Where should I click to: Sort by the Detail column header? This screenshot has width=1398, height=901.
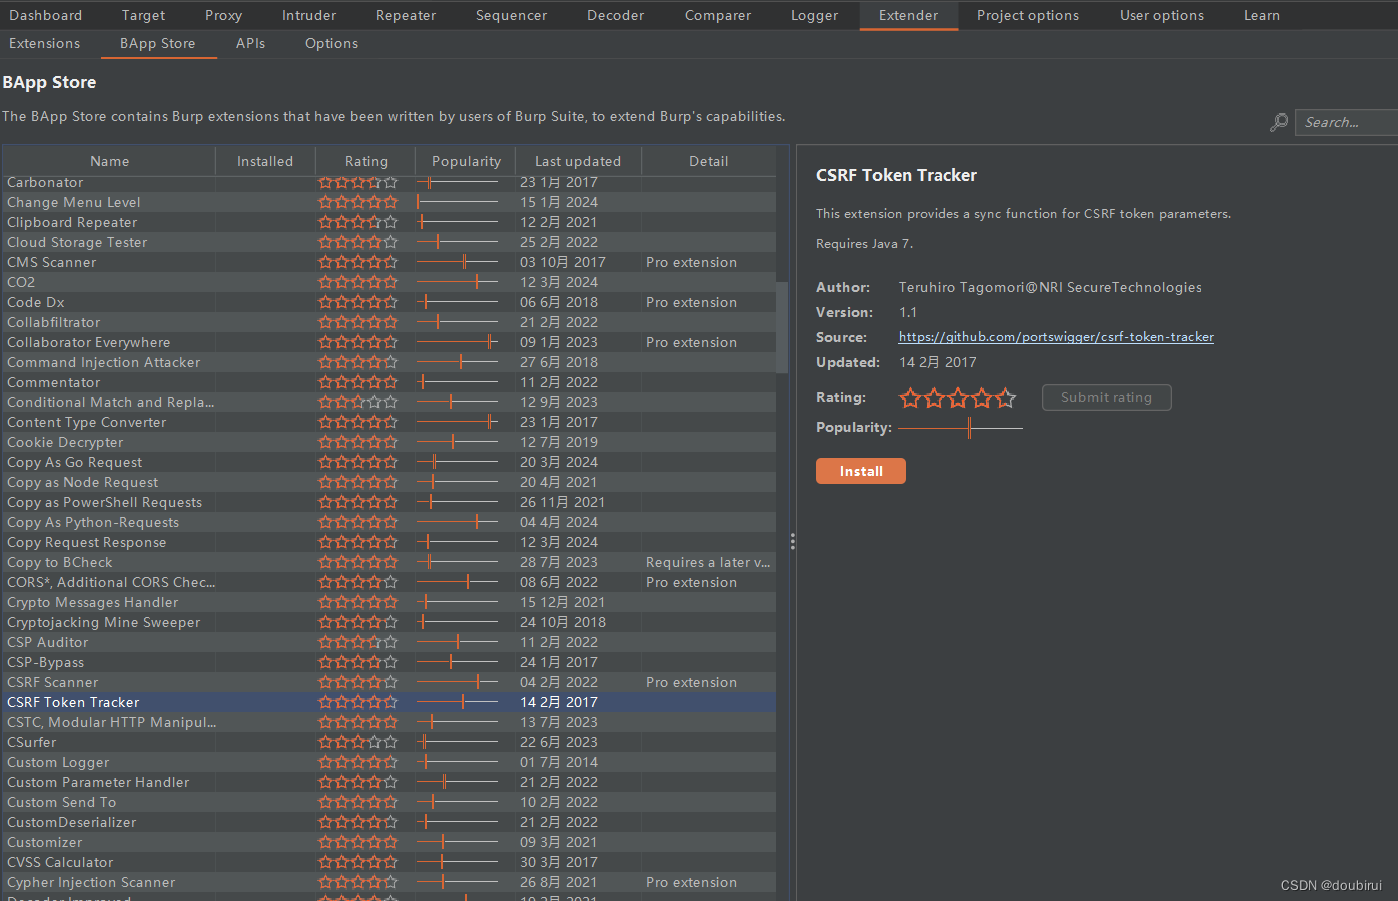(708, 161)
